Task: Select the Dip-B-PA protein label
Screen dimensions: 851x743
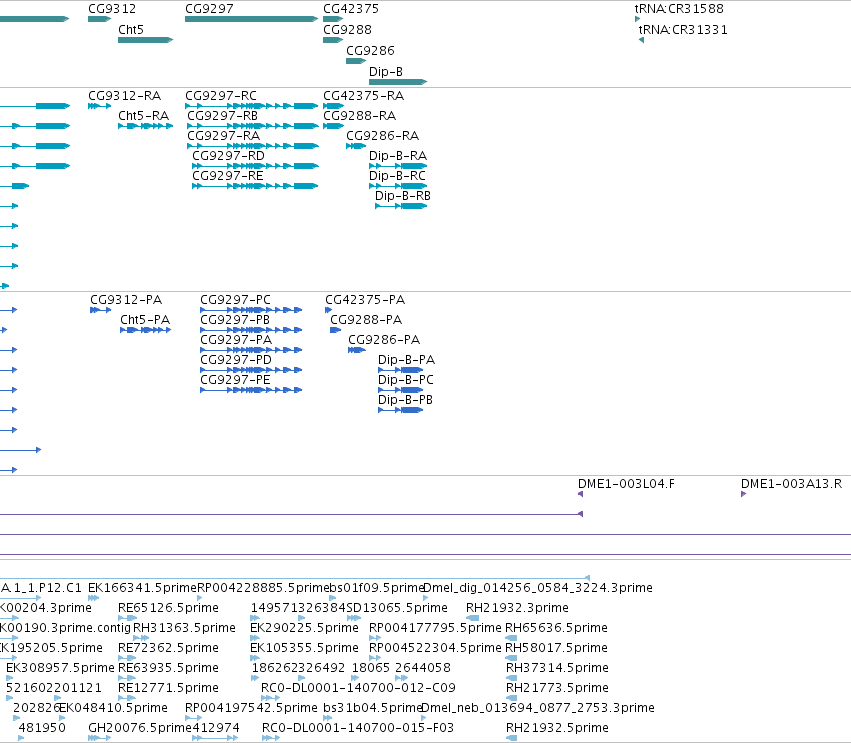Action: tap(407, 360)
